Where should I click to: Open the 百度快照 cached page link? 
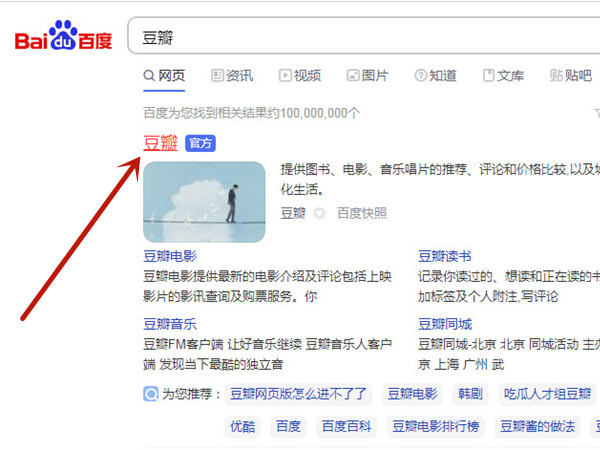coord(361,213)
